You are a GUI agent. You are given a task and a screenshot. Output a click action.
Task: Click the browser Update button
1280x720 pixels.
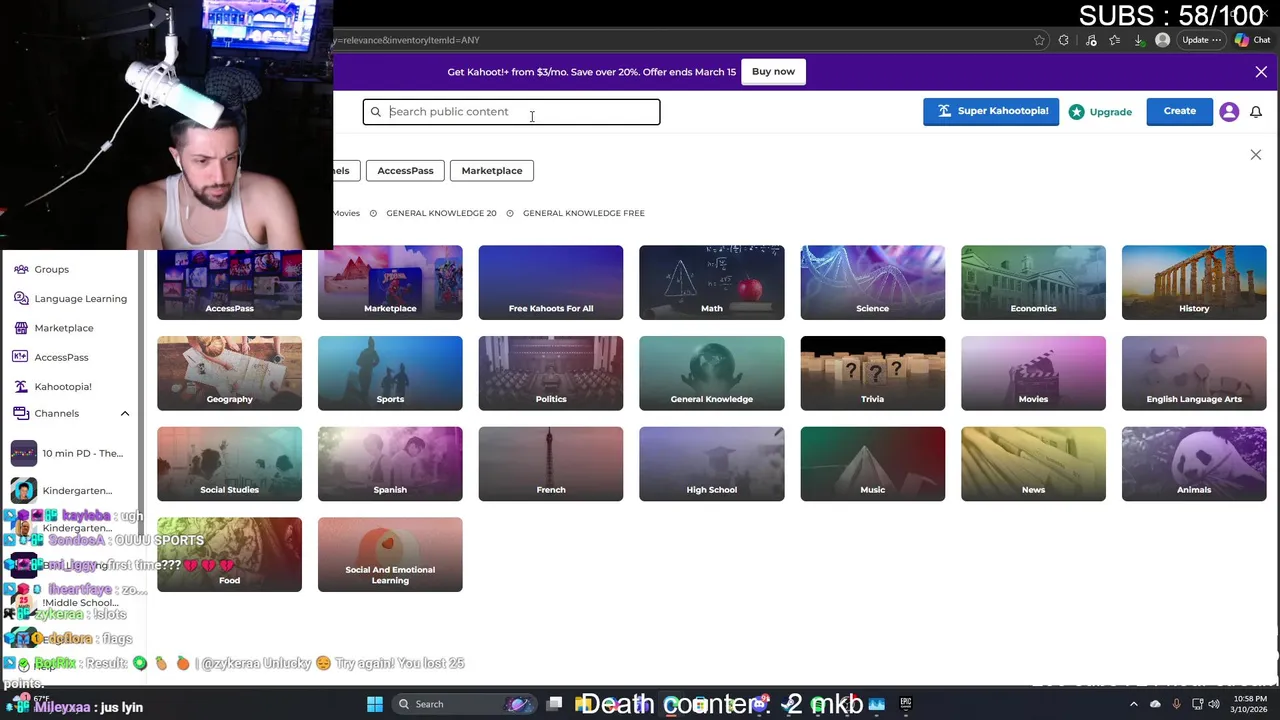(1202, 40)
